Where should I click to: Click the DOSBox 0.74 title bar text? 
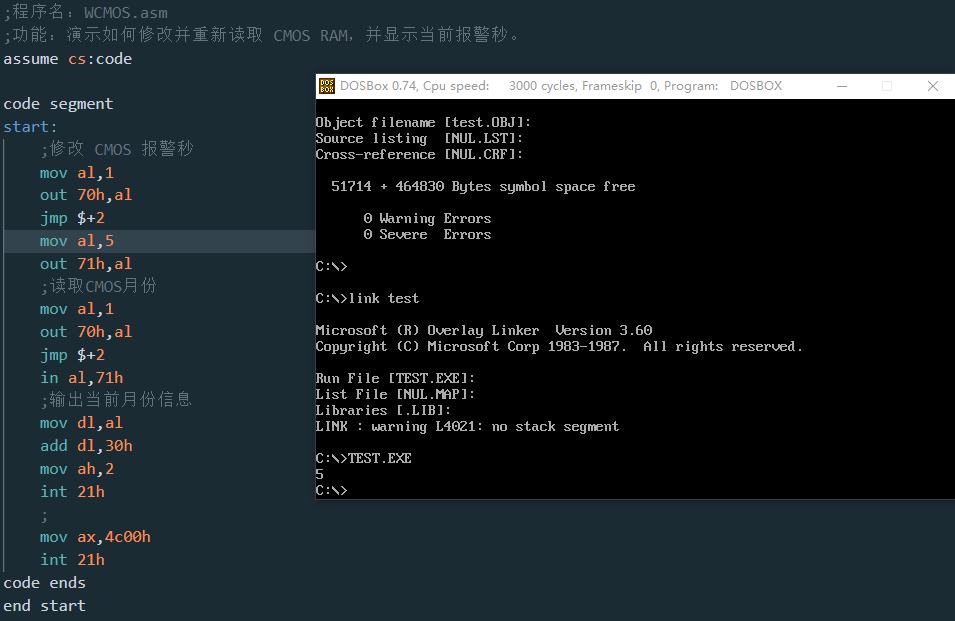click(561, 86)
